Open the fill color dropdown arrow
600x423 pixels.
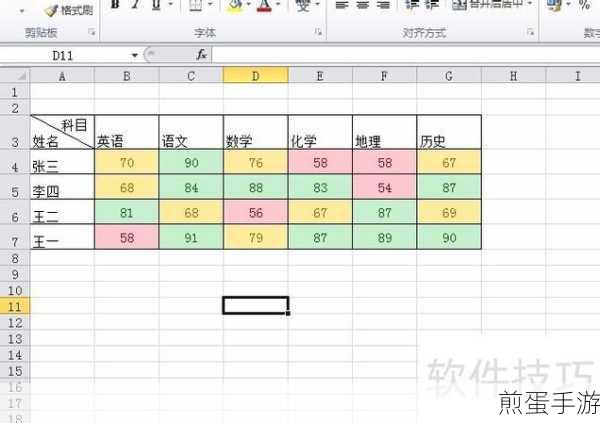(249, 5)
